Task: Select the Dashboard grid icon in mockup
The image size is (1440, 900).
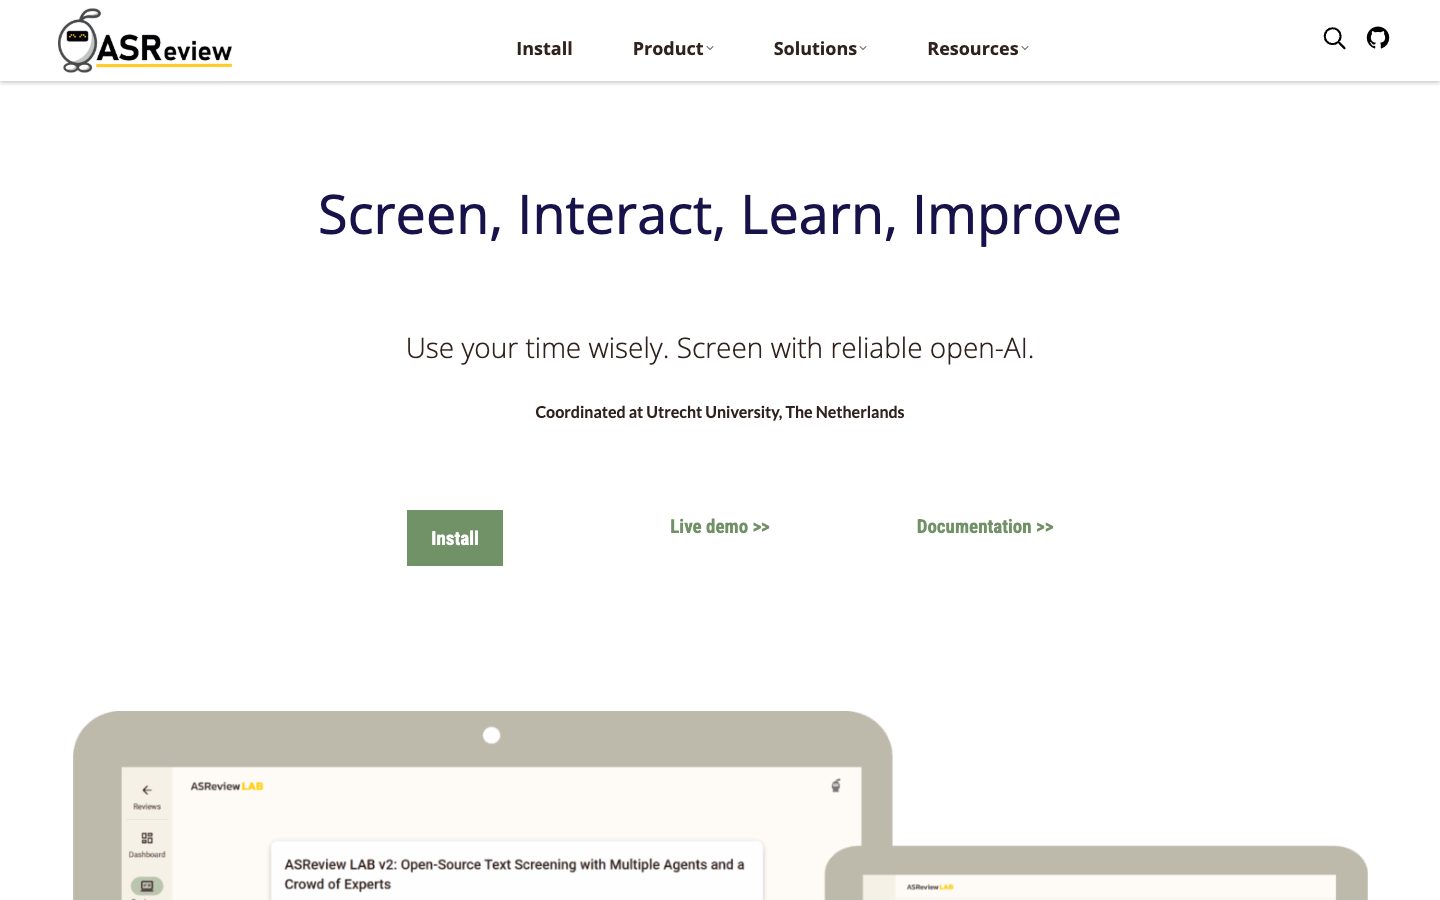Action: pyautogui.click(x=147, y=838)
